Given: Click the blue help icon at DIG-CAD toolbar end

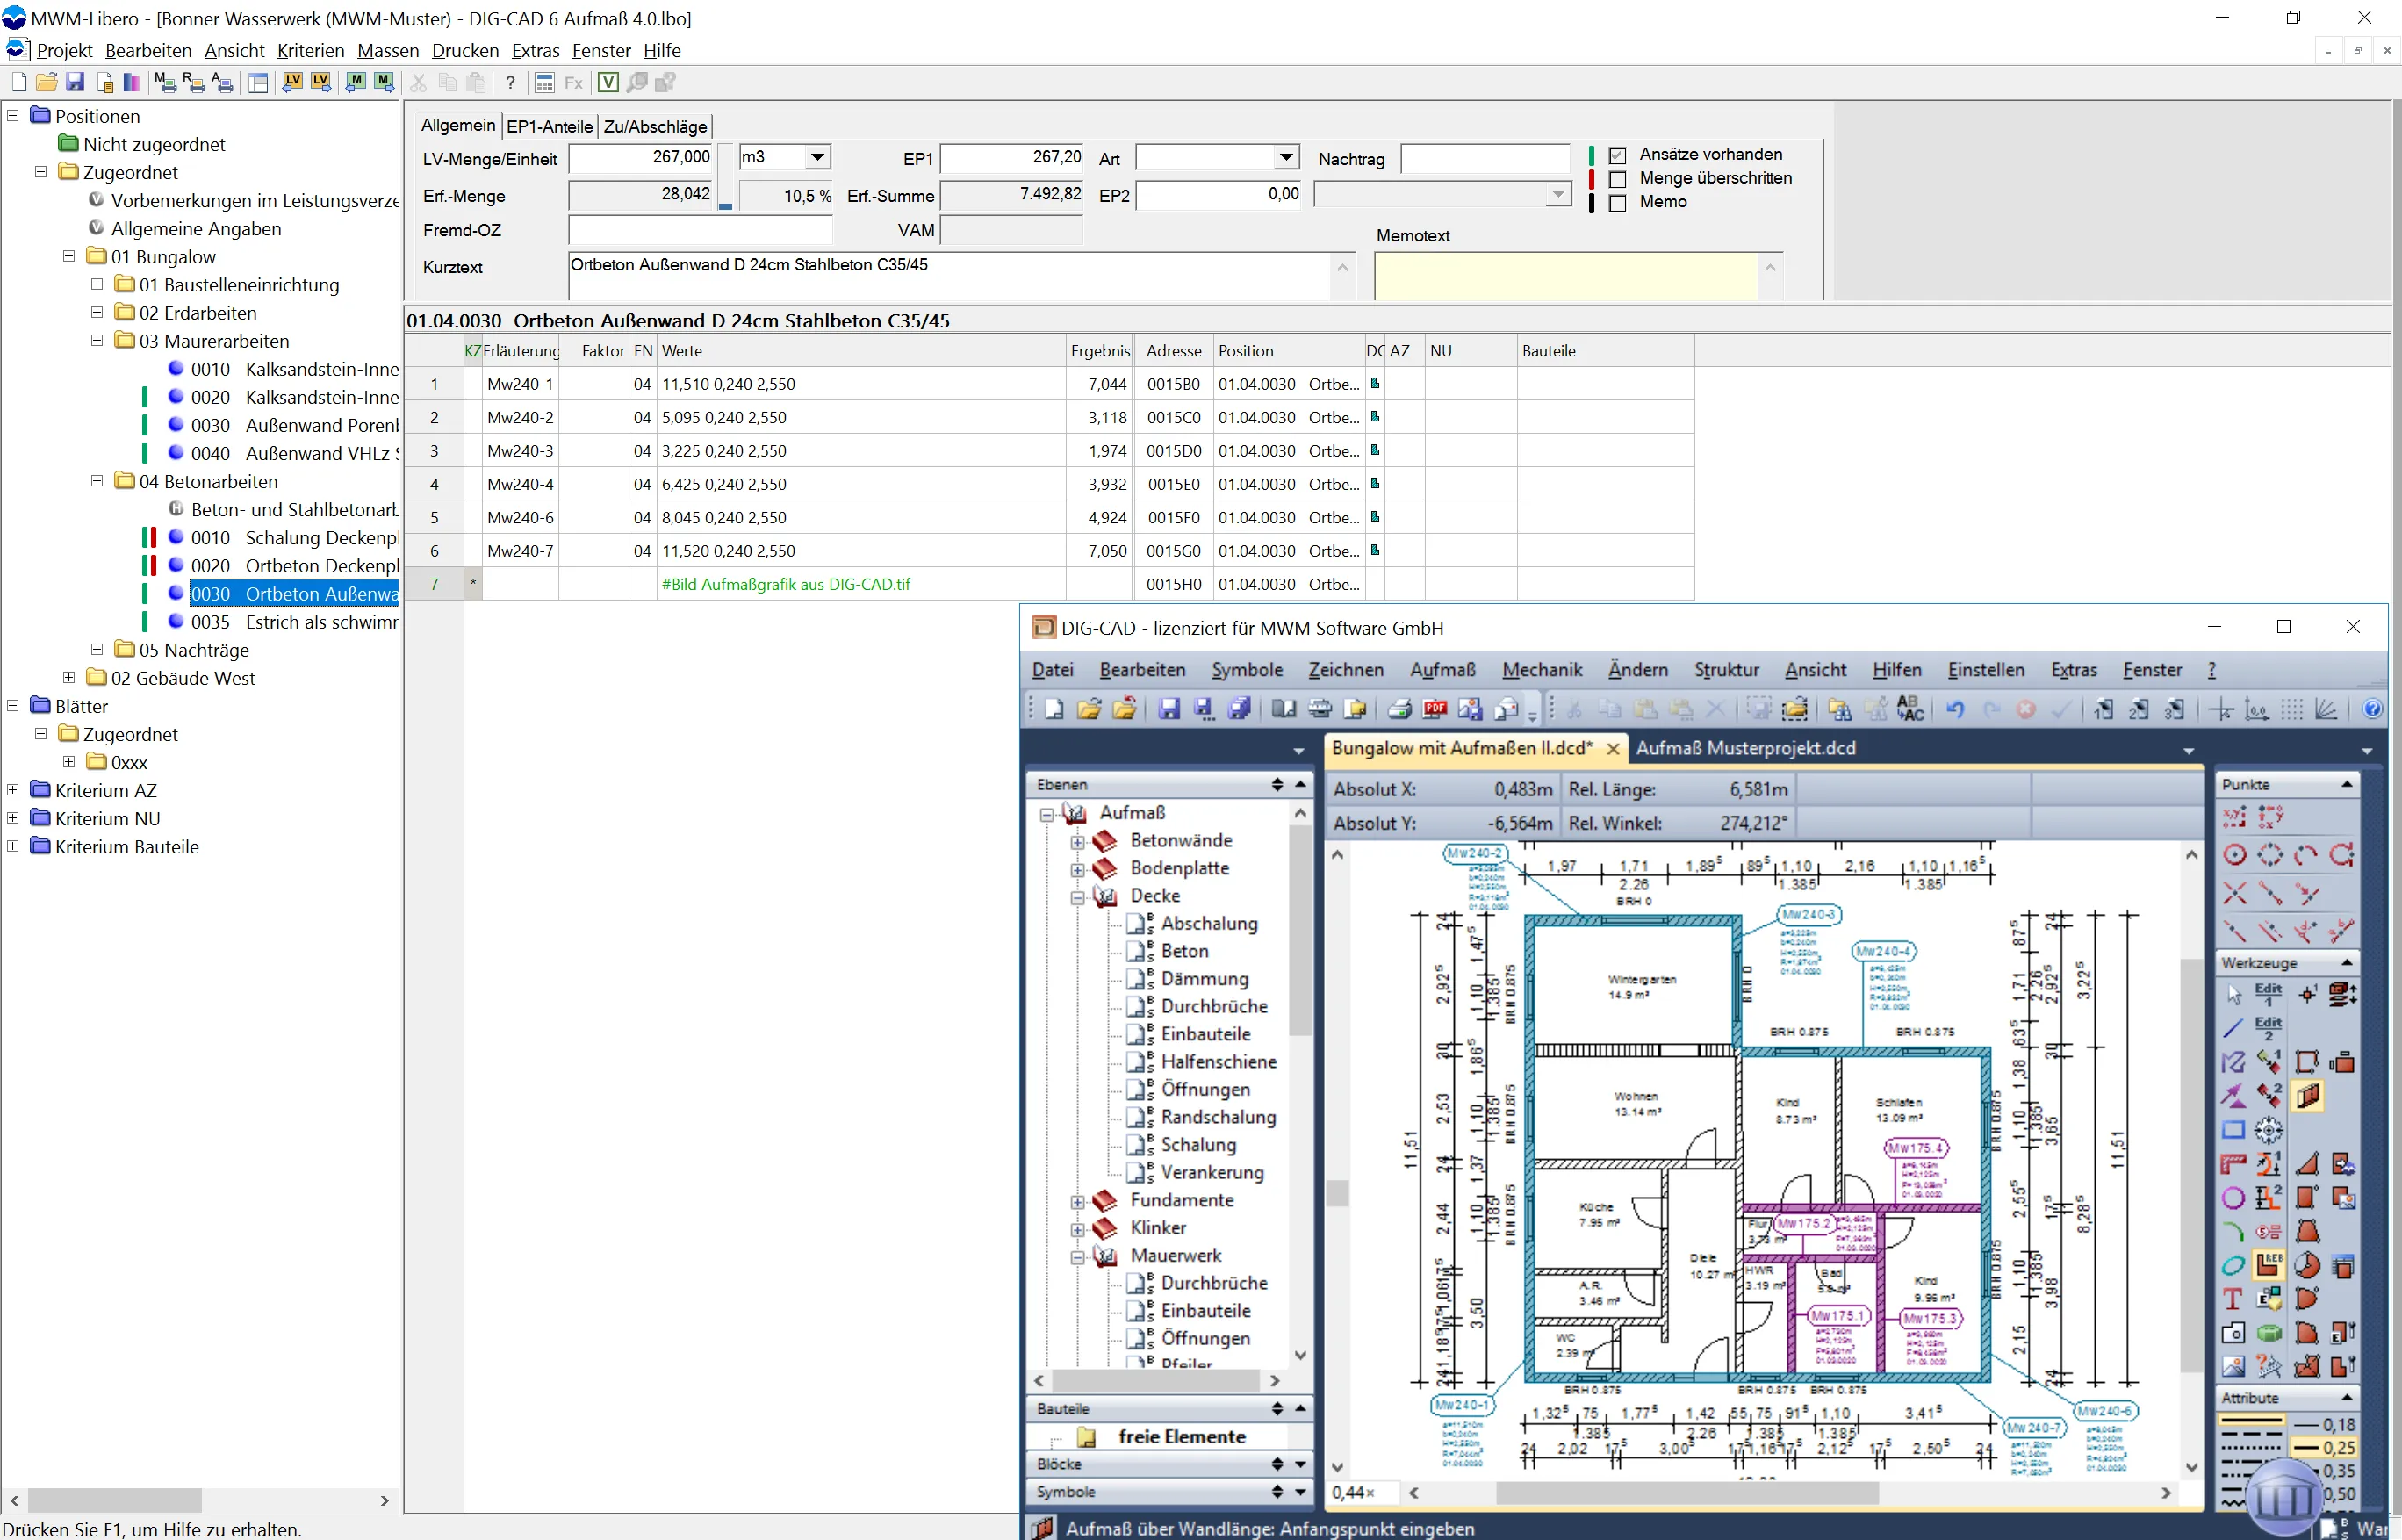Looking at the screenshot, I should tap(2372, 709).
